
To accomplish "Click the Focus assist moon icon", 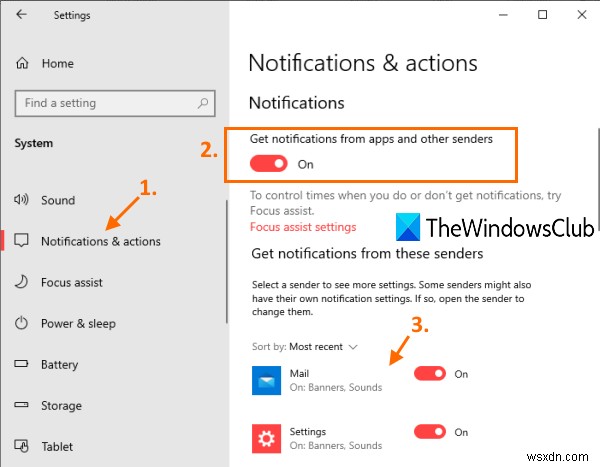I will click(21, 282).
